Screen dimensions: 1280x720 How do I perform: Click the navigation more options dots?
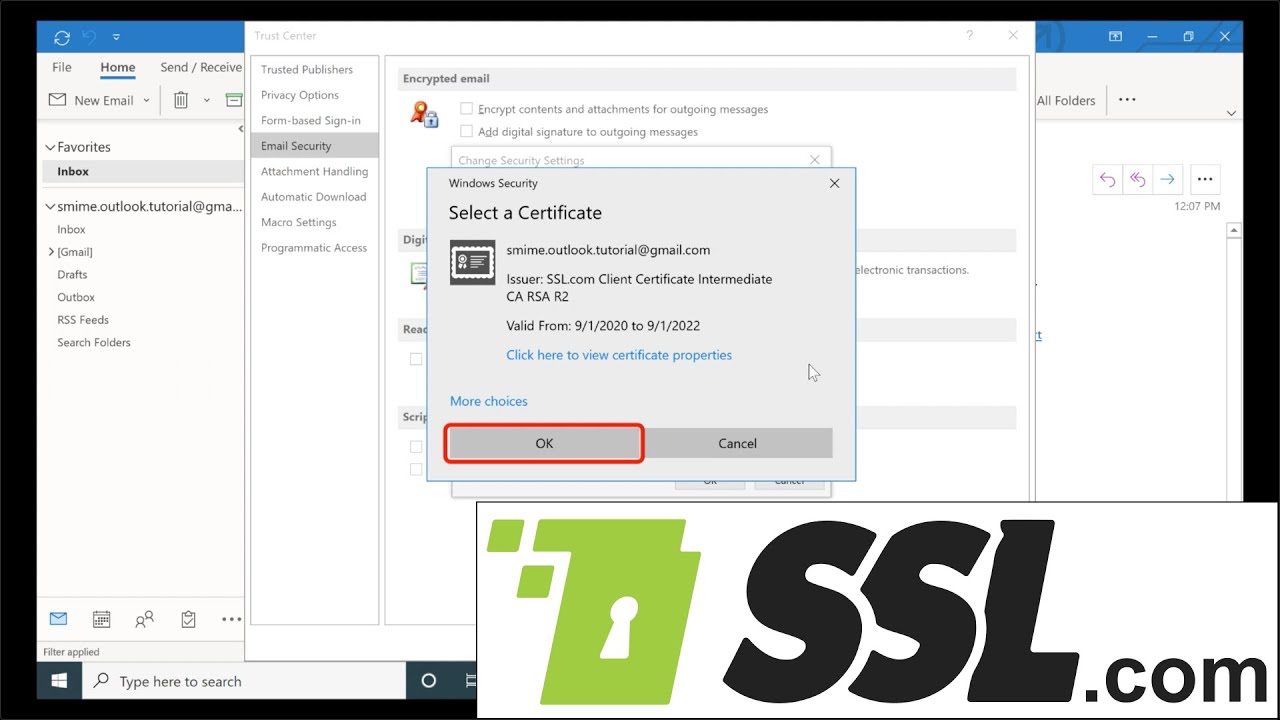pos(231,619)
